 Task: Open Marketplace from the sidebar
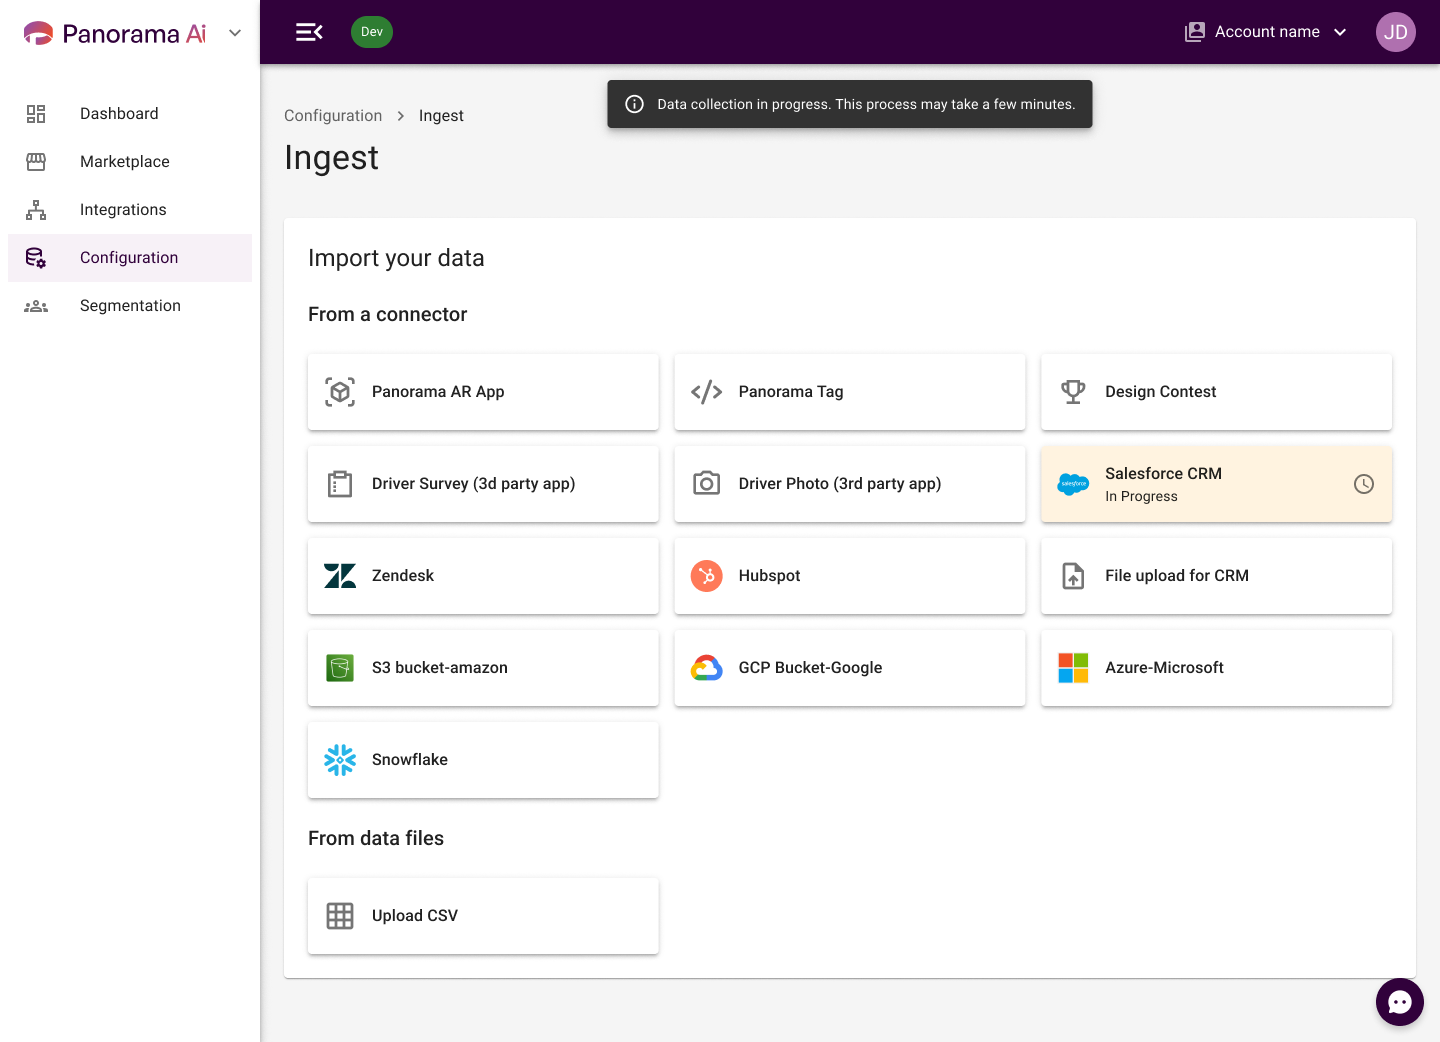point(130,162)
